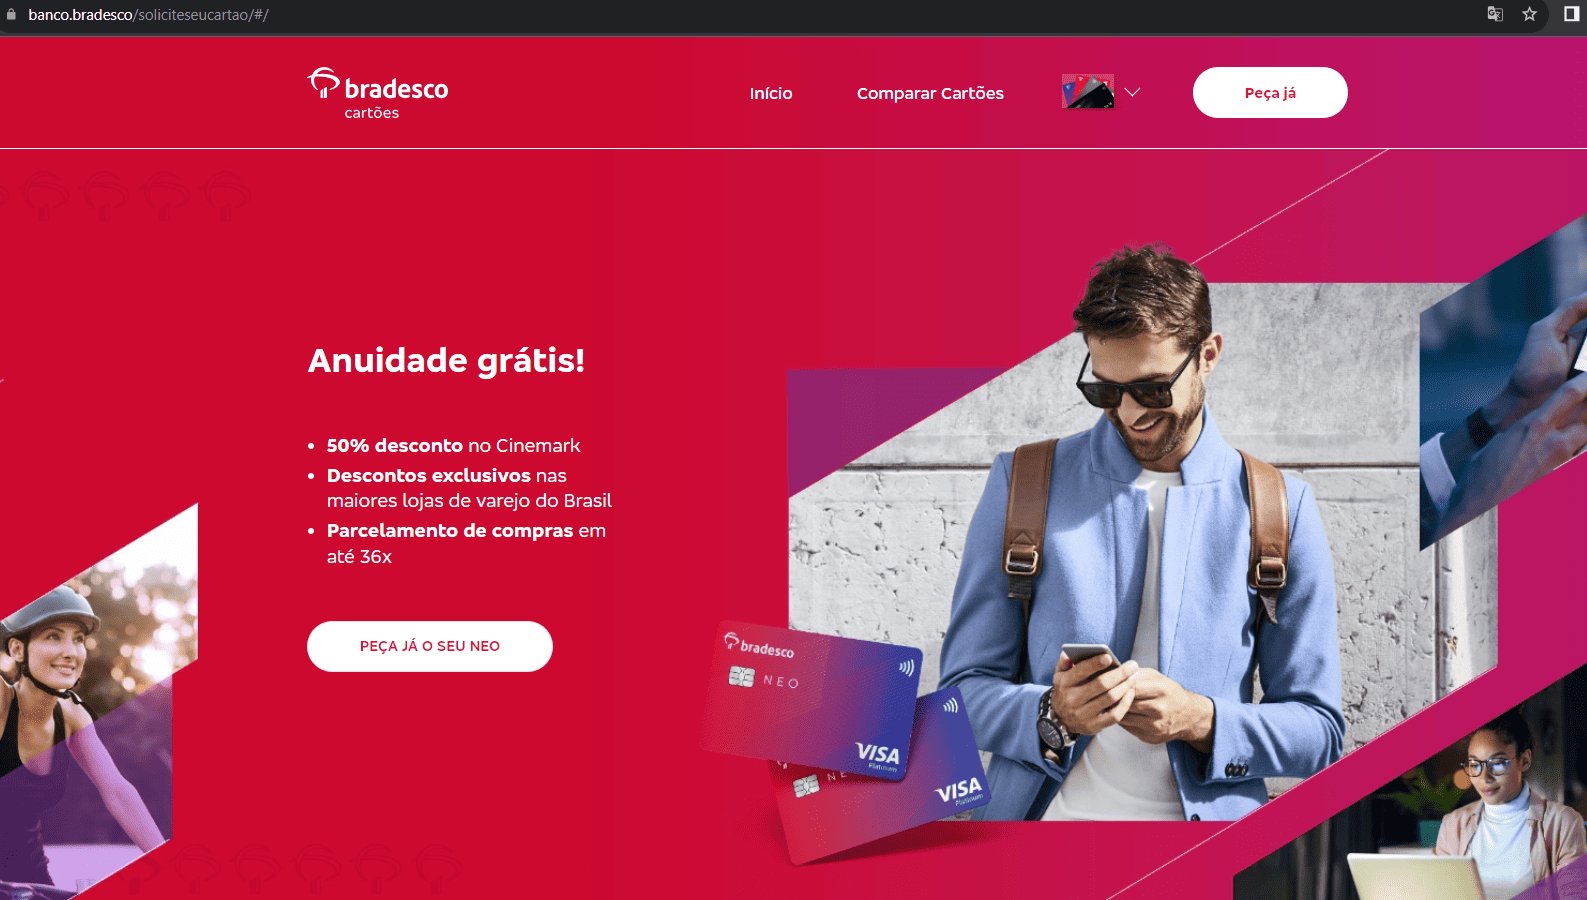Click the Visa logo on the blue card
This screenshot has width=1587, height=900.
(877, 753)
